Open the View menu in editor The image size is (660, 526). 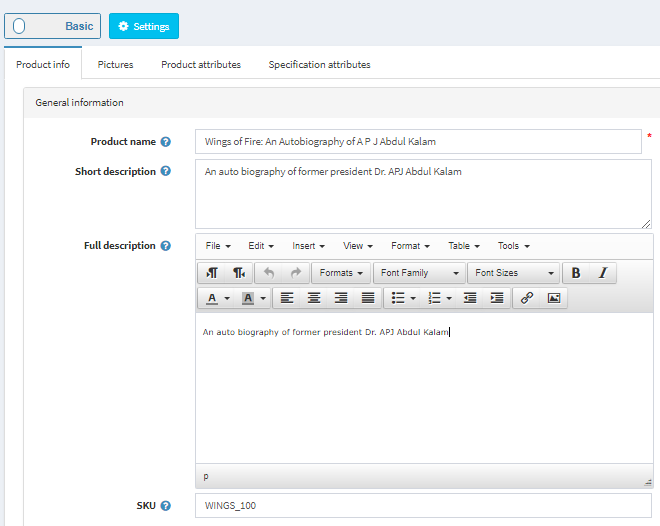(358, 246)
